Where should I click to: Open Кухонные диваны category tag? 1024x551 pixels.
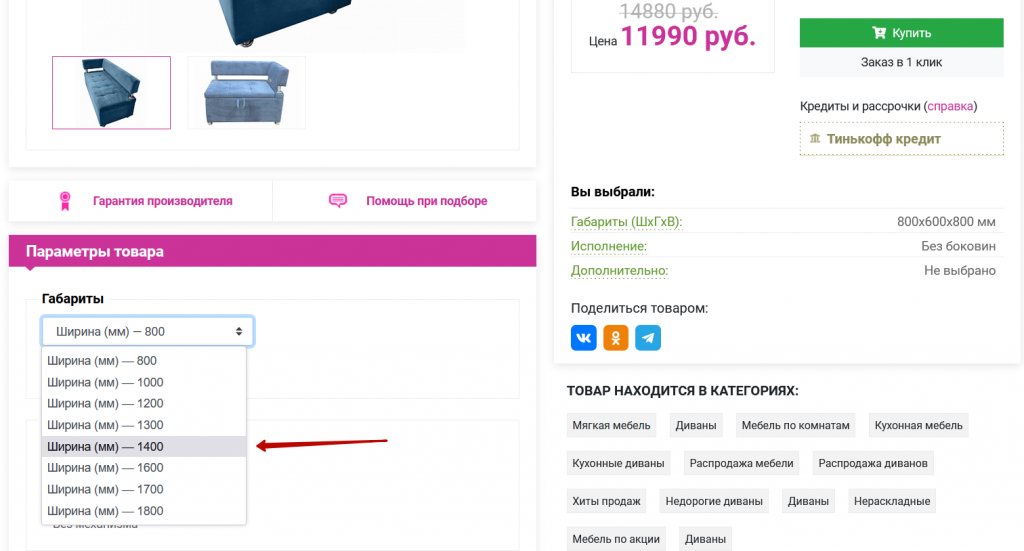618,464
